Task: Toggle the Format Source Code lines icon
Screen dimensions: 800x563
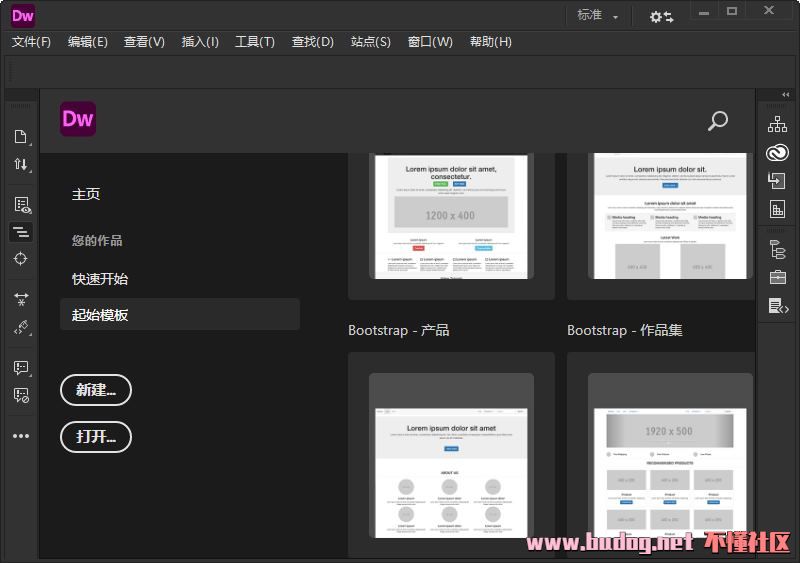Action: coord(21,232)
